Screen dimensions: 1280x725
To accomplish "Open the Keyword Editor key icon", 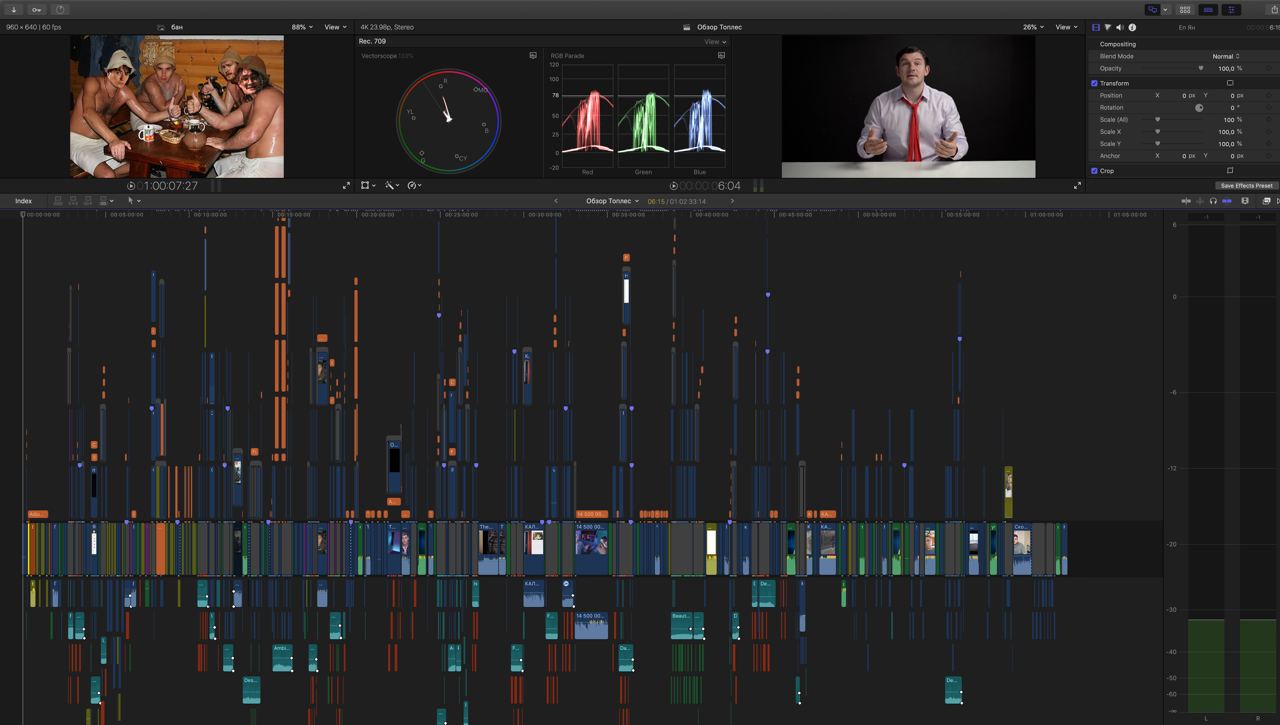I will 37,9.
